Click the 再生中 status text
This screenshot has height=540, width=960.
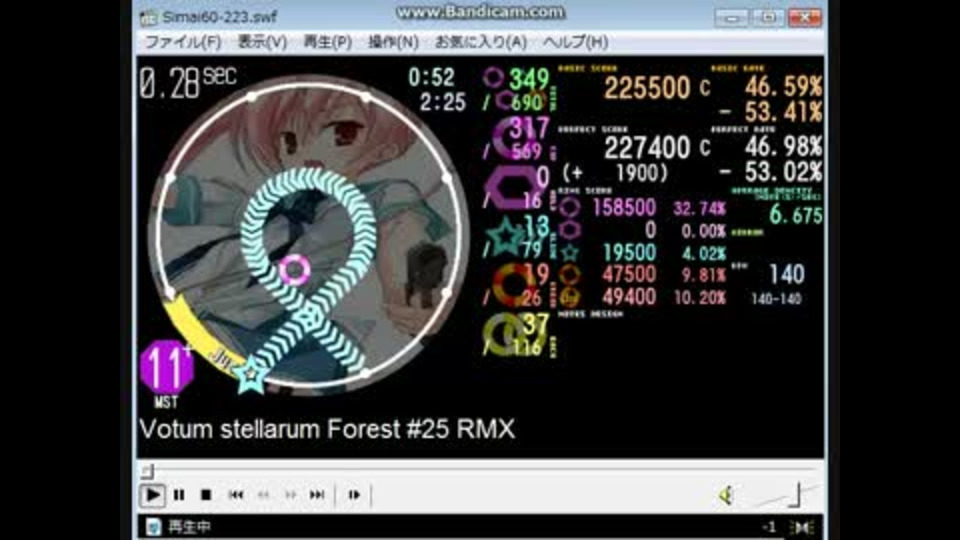point(189,527)
